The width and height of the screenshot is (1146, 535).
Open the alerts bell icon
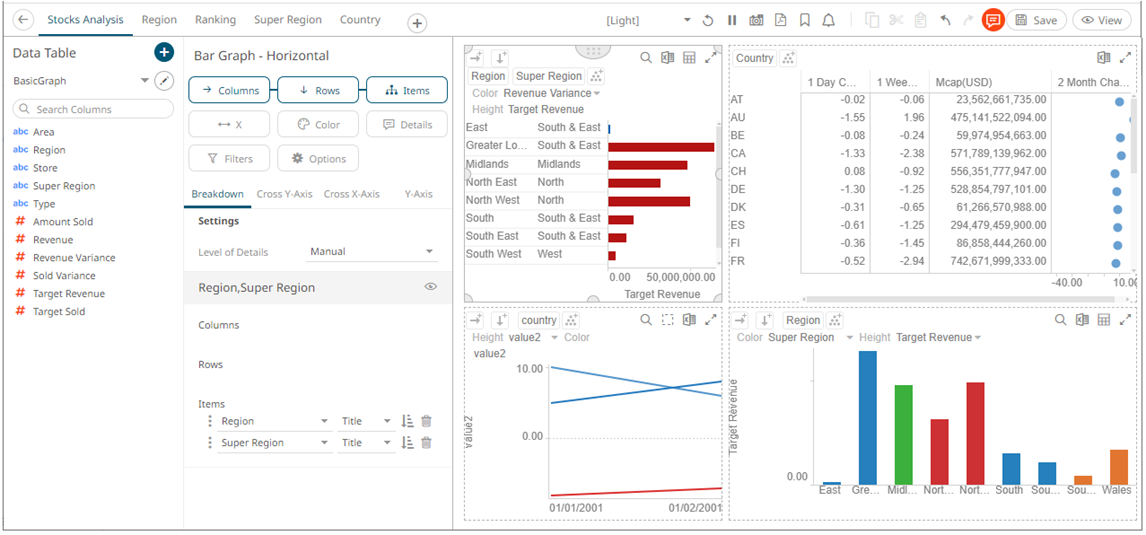coord(828,20)
